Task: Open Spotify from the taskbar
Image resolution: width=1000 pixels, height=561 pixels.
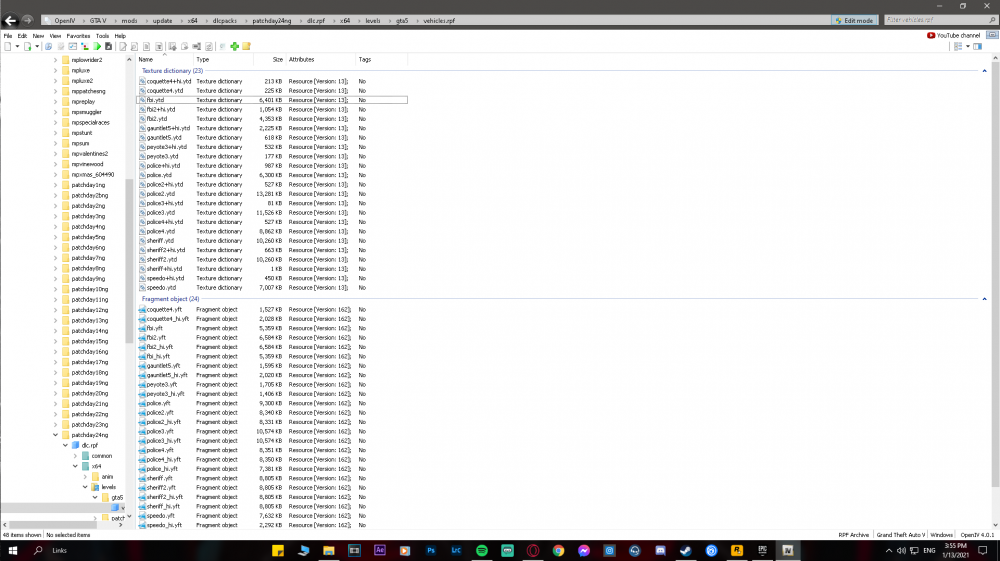Action: coord(482,550)
